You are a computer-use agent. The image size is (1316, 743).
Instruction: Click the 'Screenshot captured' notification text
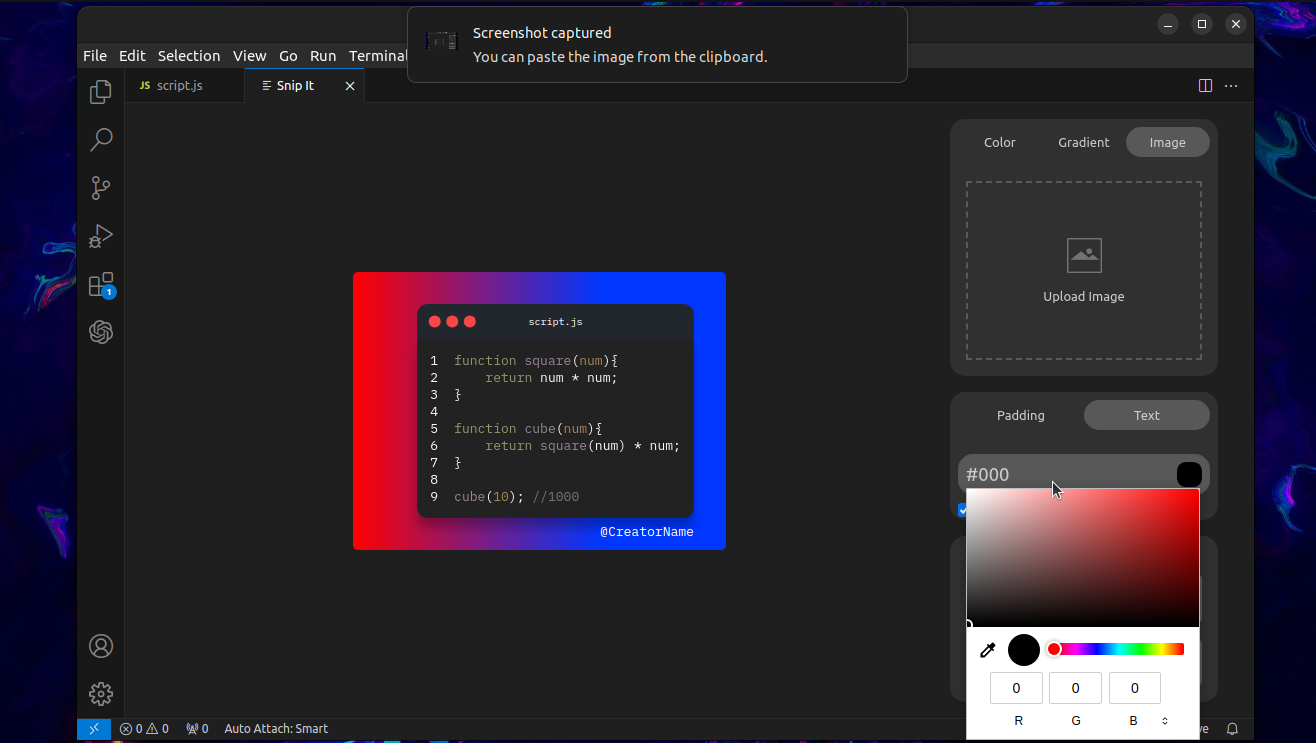point(542,33)
